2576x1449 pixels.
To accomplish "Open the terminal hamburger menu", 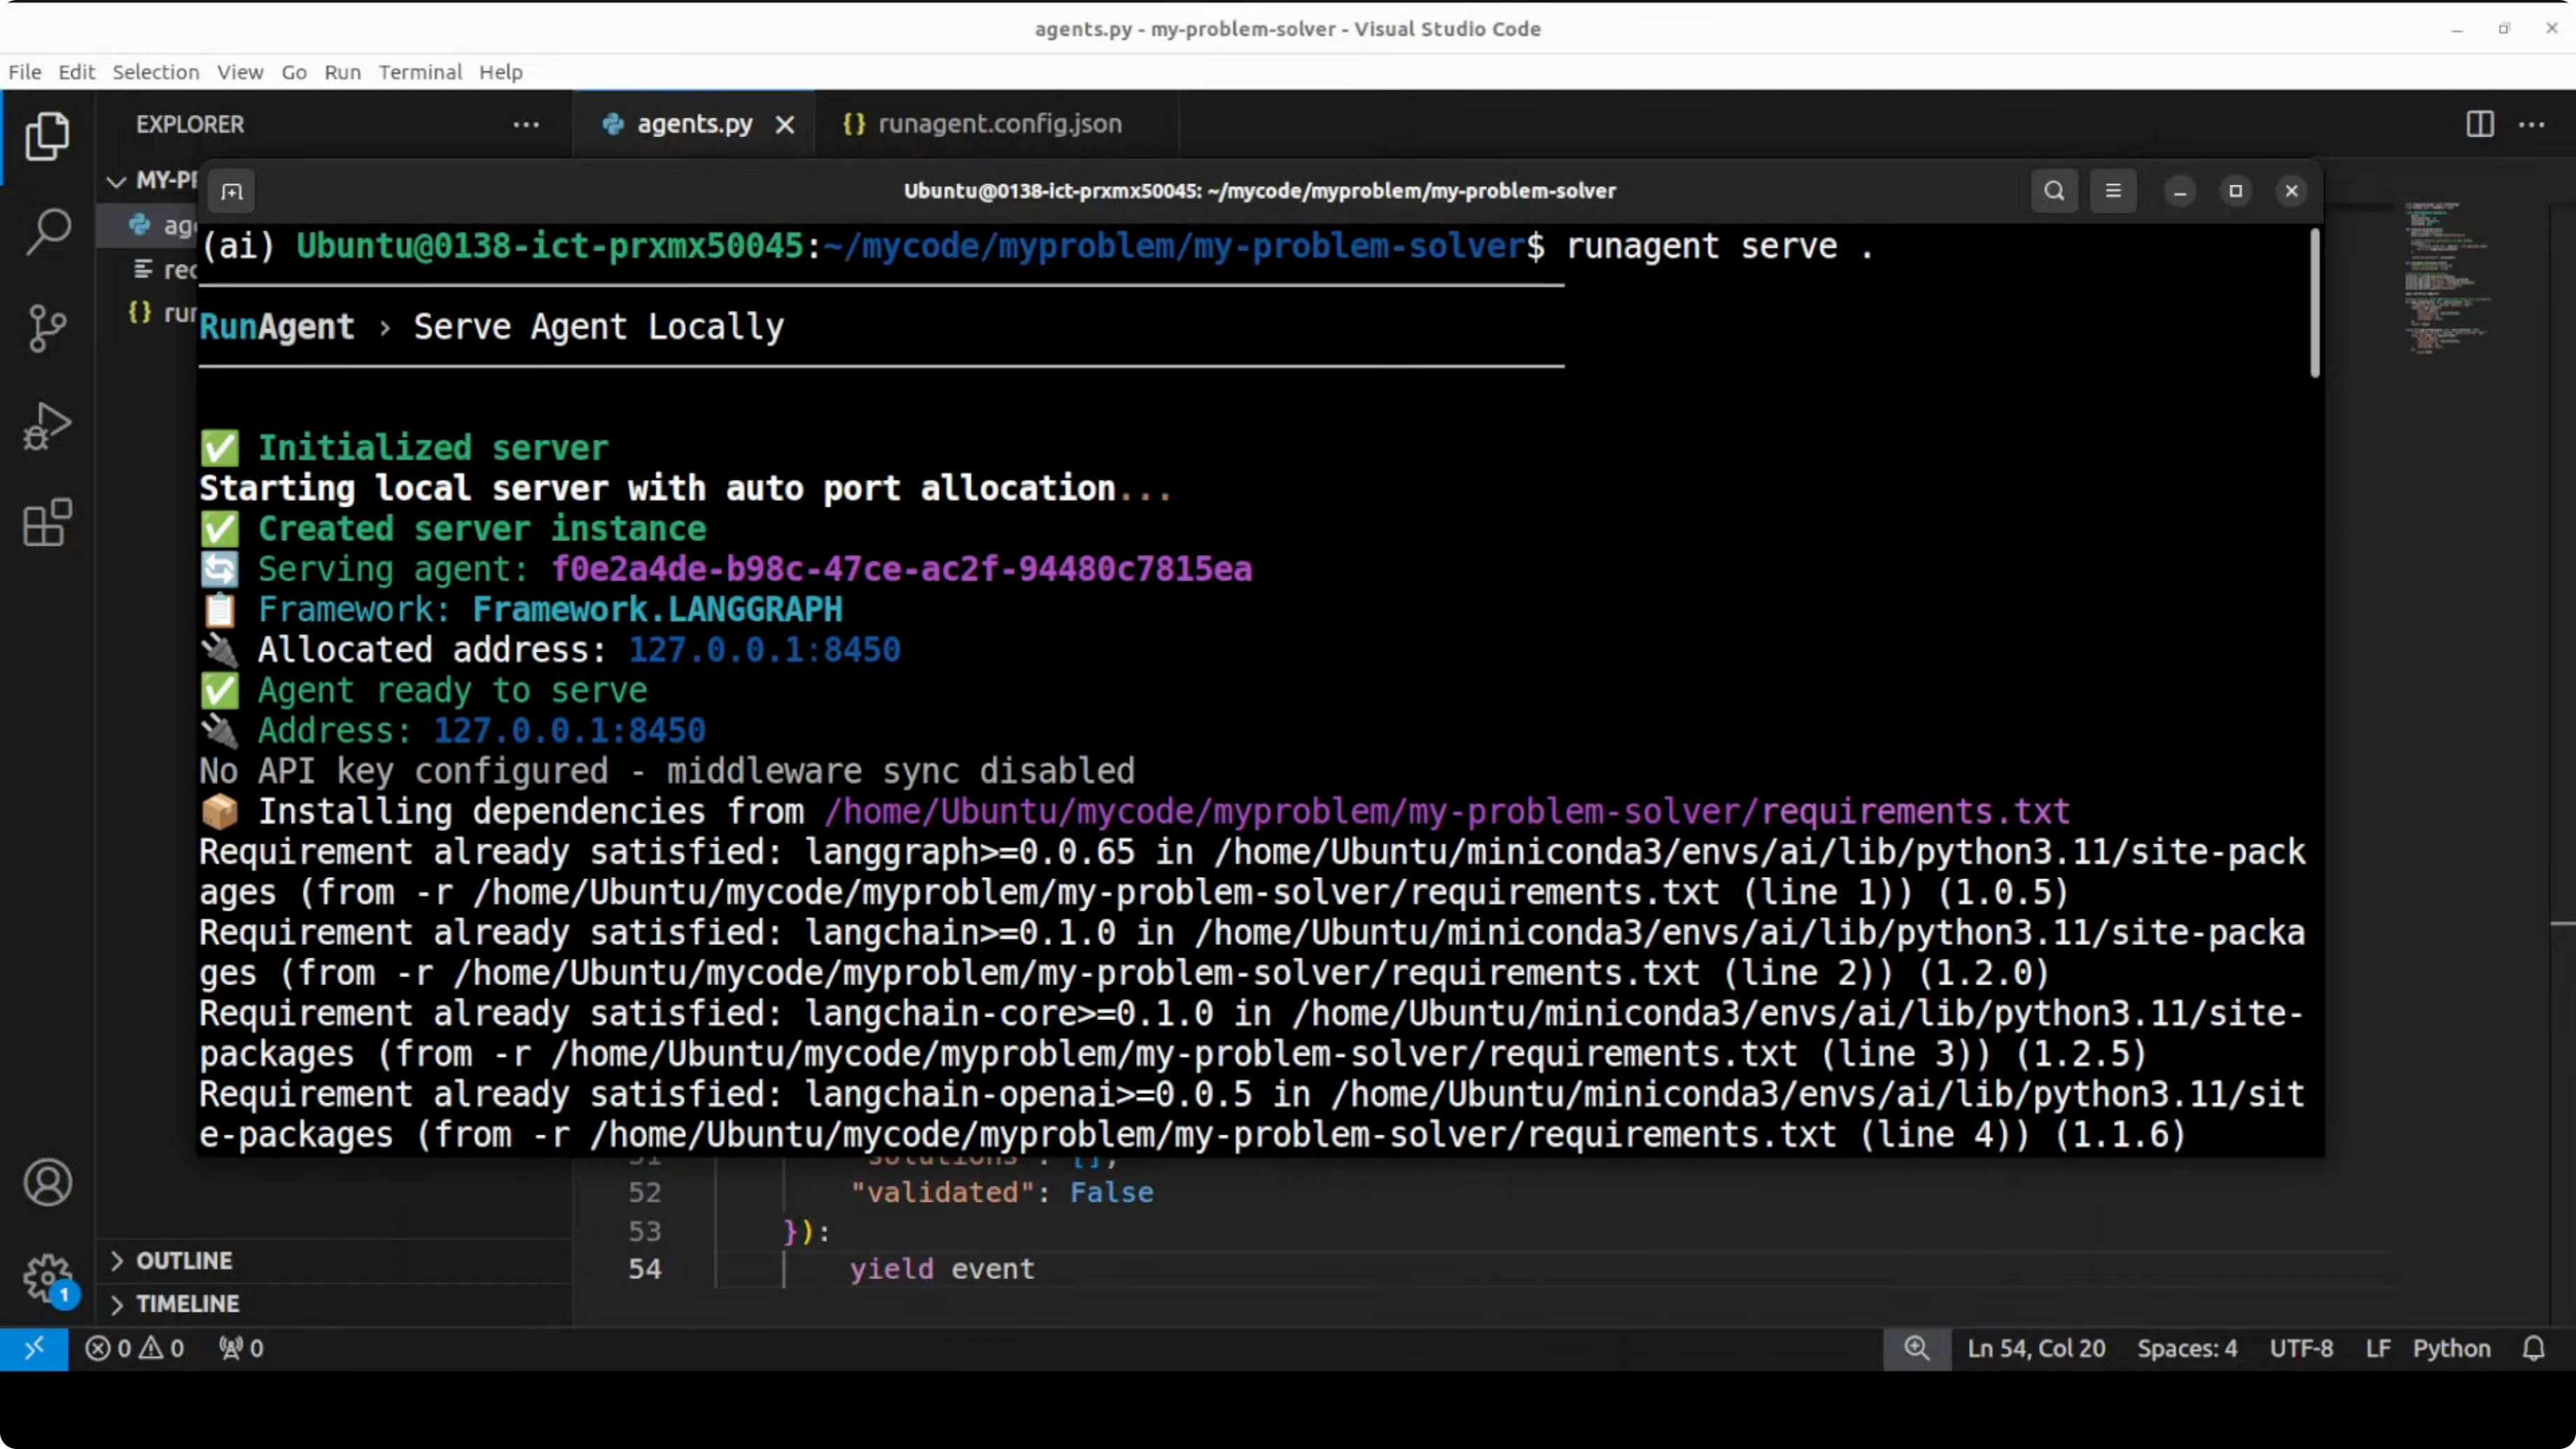I will coord(2113,191).
